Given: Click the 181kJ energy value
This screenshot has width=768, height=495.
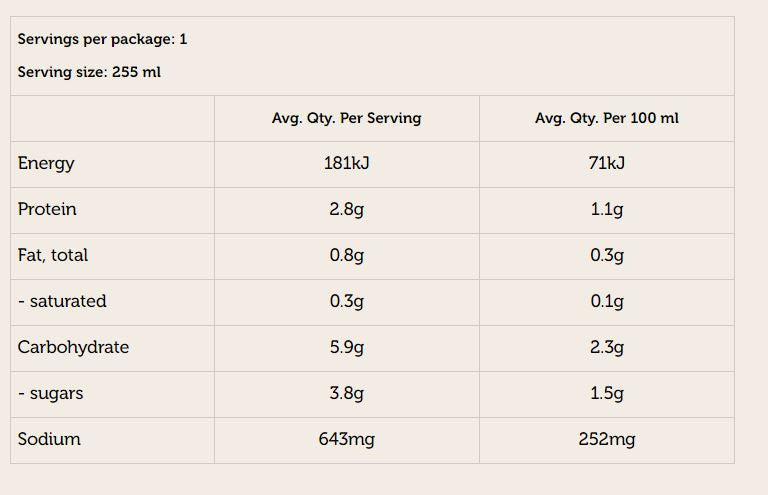Looking at the screenshot, I should [x=346, y=163].
